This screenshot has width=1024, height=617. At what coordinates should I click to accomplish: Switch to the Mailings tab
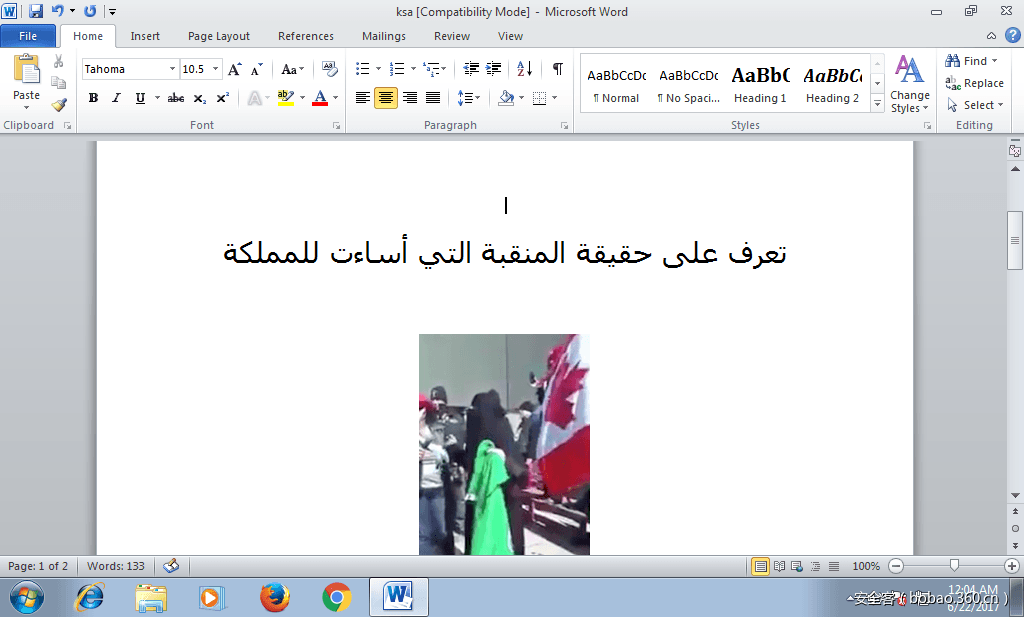(383, 36)
